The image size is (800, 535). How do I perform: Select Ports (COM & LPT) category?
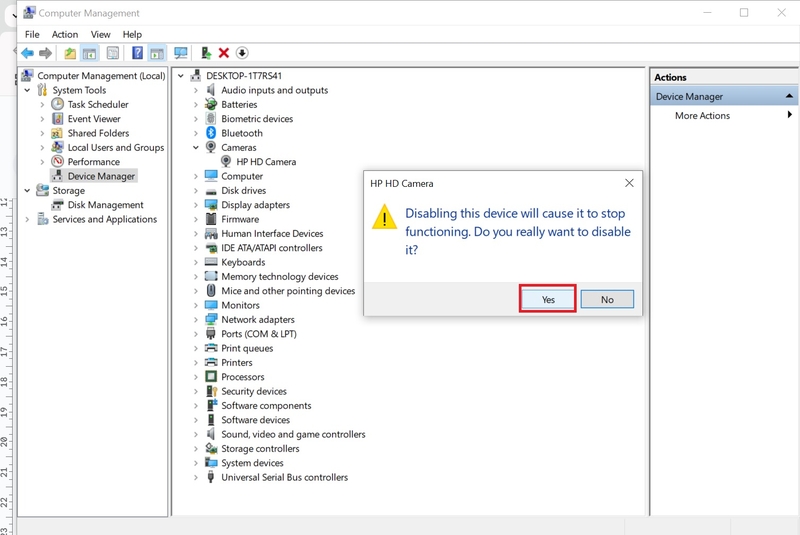point(259,334)
